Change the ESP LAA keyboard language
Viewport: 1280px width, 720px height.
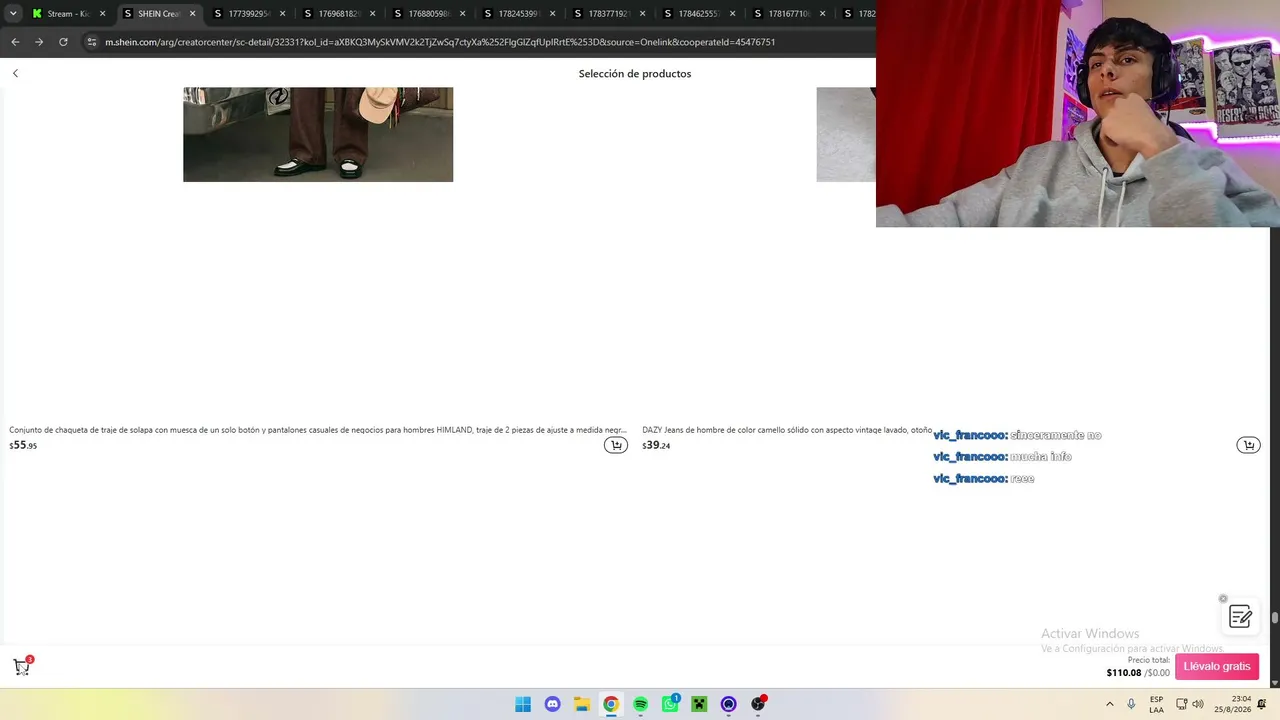[x=1156, y=704]
